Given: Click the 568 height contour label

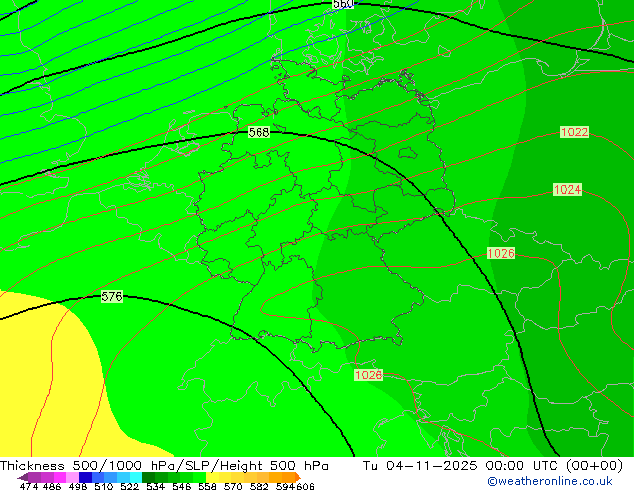Looking at the screenshot, I should click(x=259, y=132).
